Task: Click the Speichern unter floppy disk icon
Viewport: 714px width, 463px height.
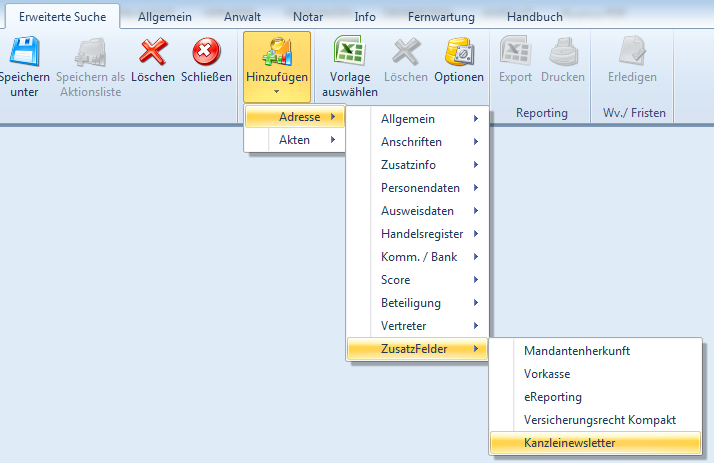Action: coord(23,51)
